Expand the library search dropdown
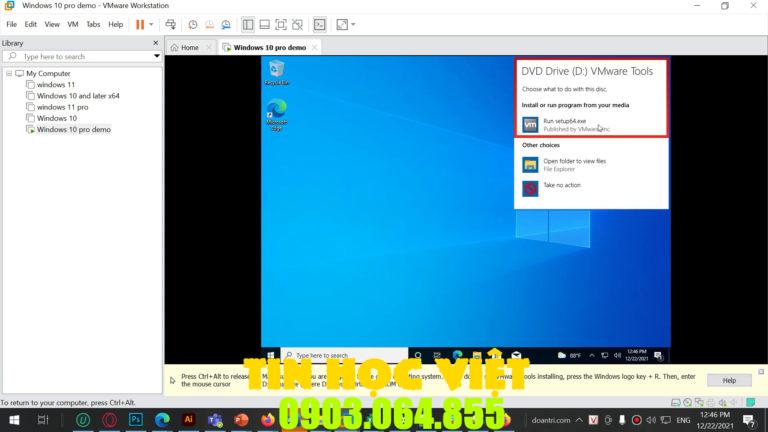Image resolution: width=768 pixels, height=432 pixels. 156,57
